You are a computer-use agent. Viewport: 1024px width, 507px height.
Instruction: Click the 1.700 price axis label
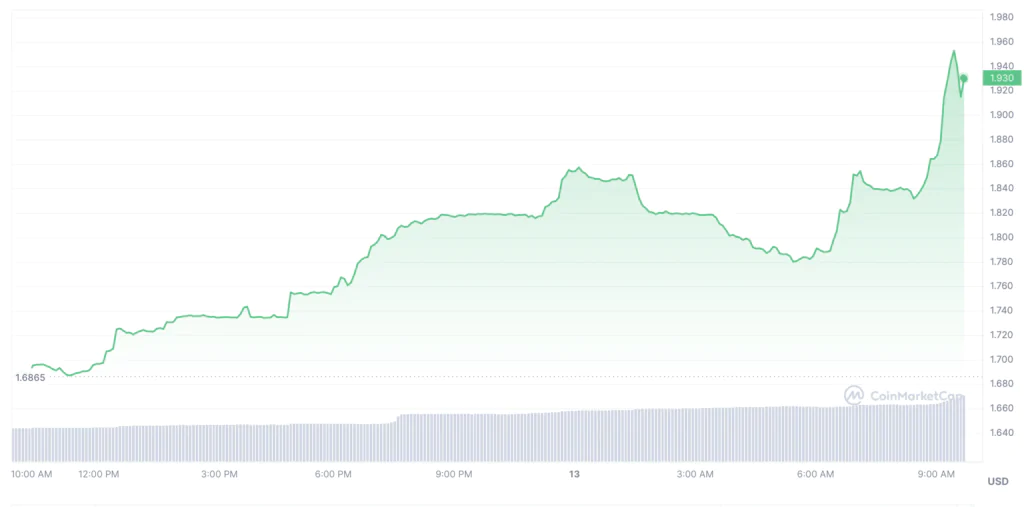pos(1001,359)
